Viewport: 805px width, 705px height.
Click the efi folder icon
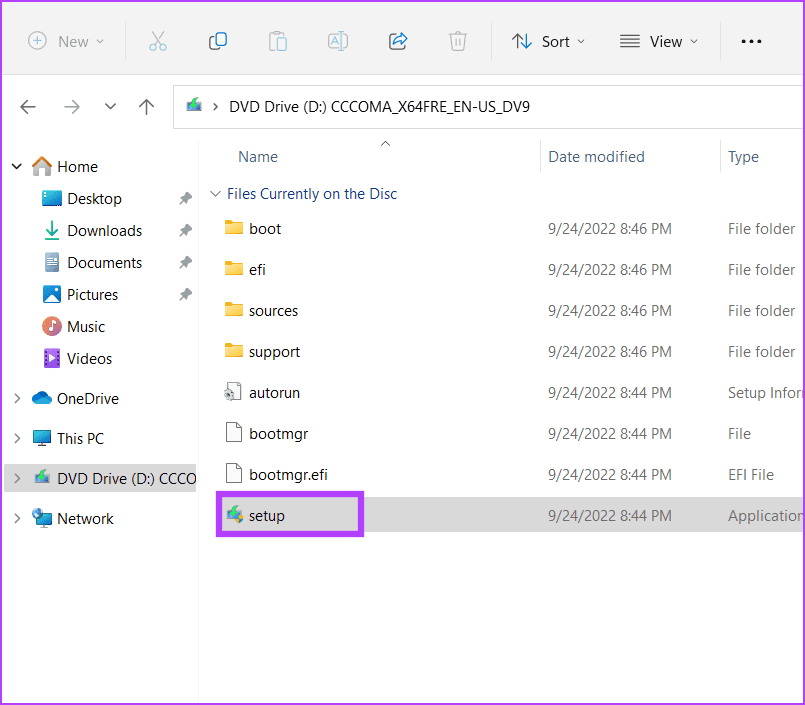coord(234,269)
